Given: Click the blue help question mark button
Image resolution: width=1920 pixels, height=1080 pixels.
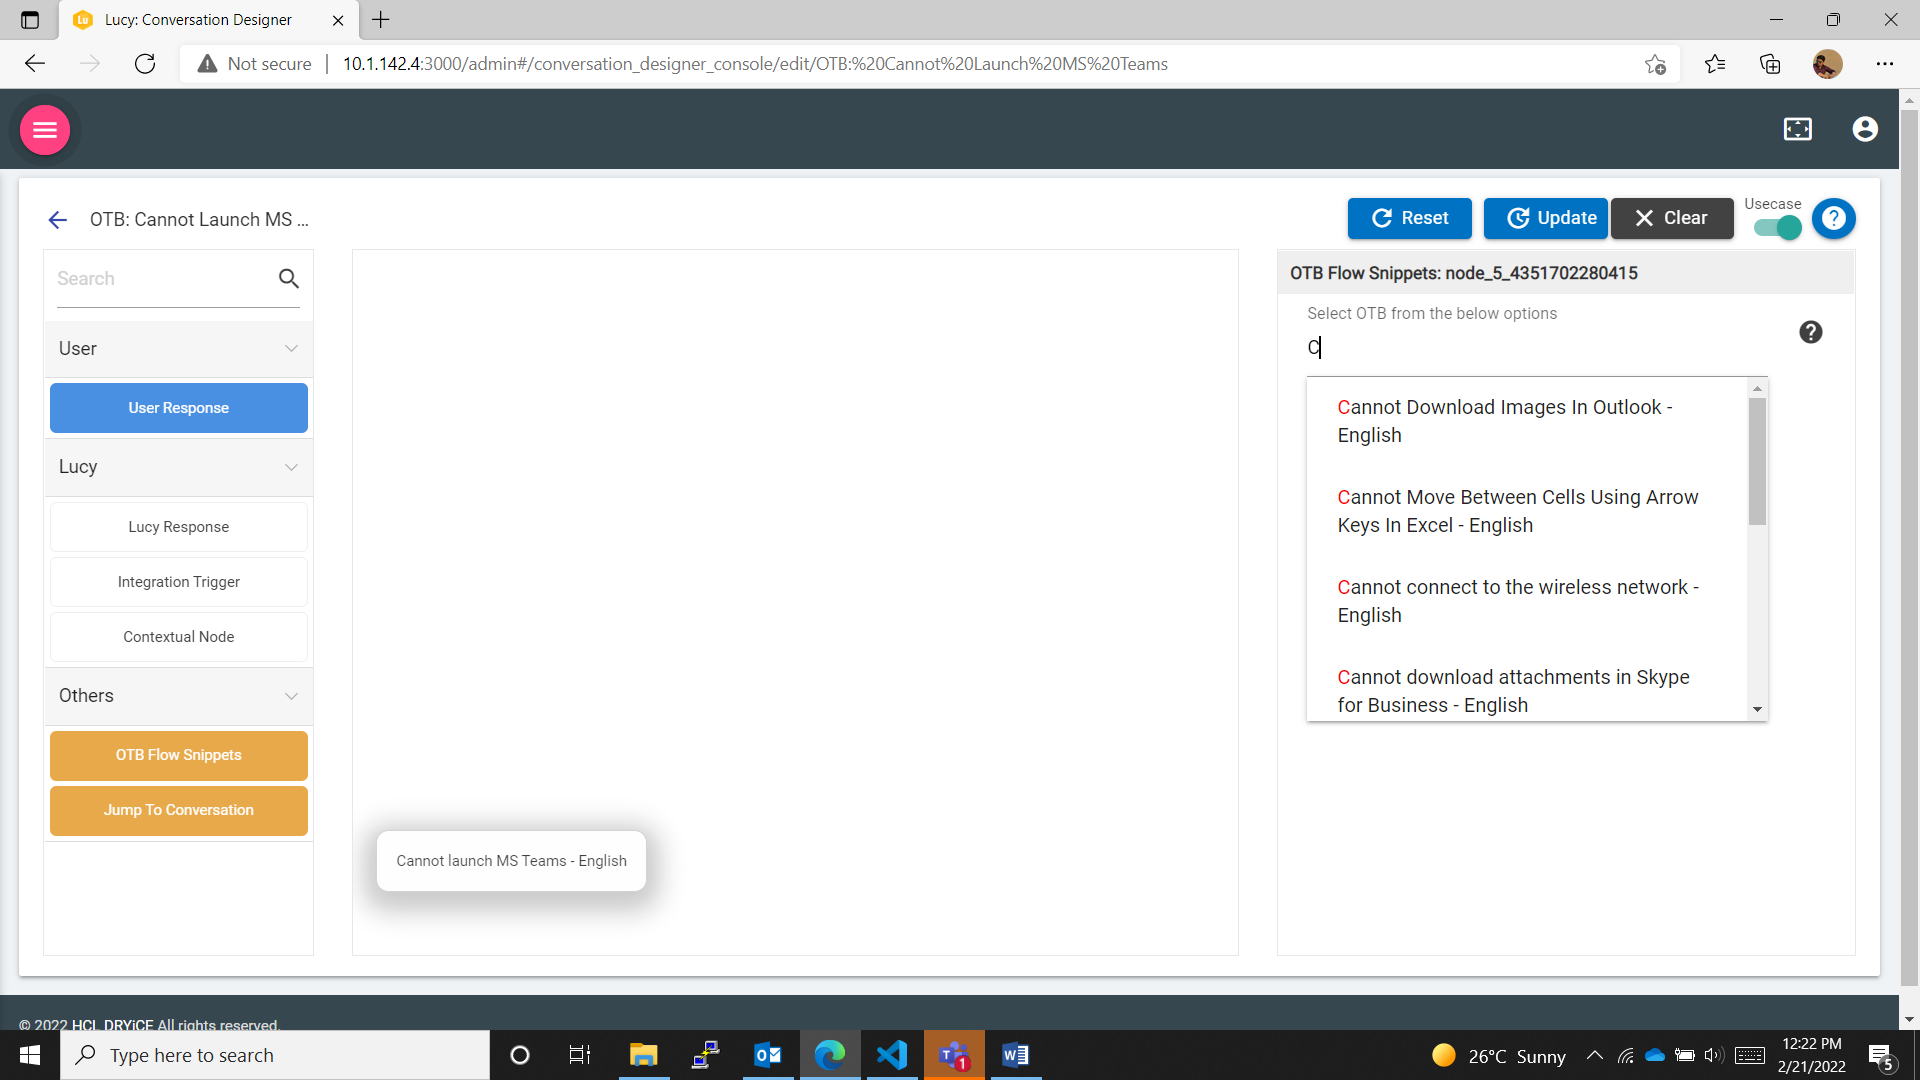Looking at the screenshot, I should 1833,218.
